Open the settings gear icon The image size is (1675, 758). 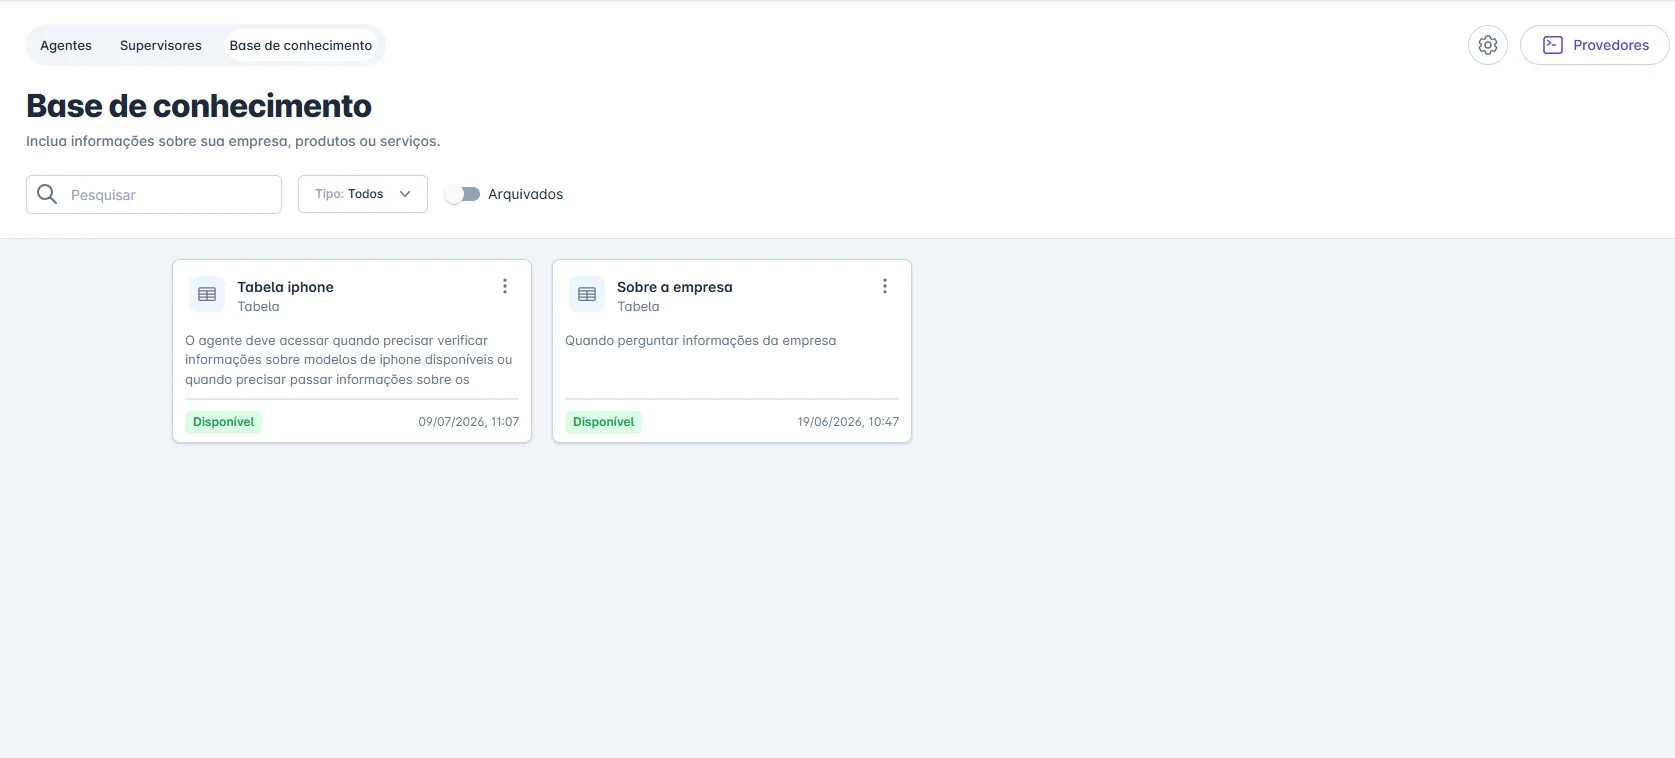click(x=1488, y=45)
